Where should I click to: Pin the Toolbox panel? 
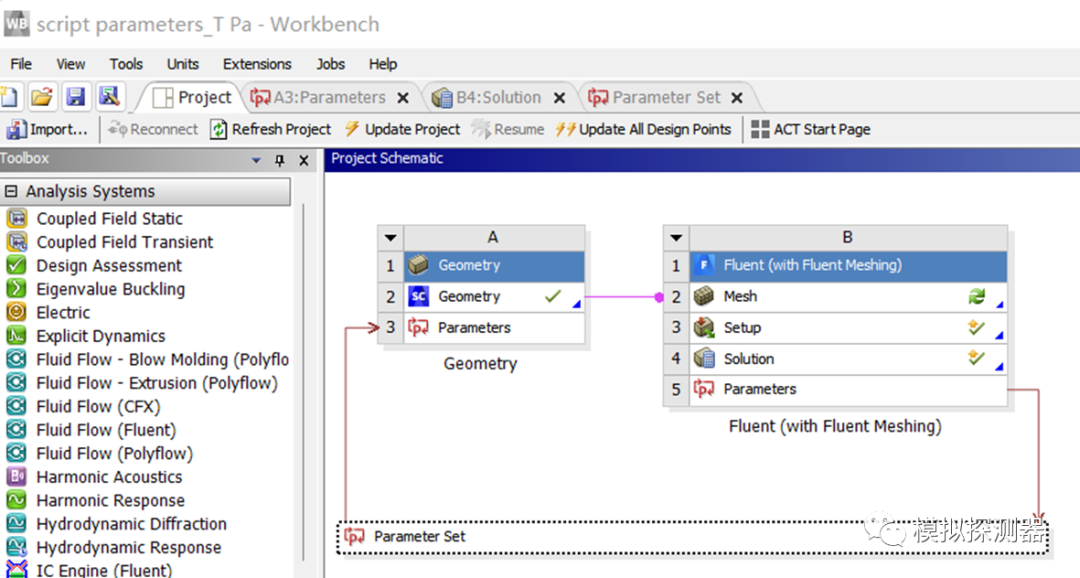pos(280,160)
